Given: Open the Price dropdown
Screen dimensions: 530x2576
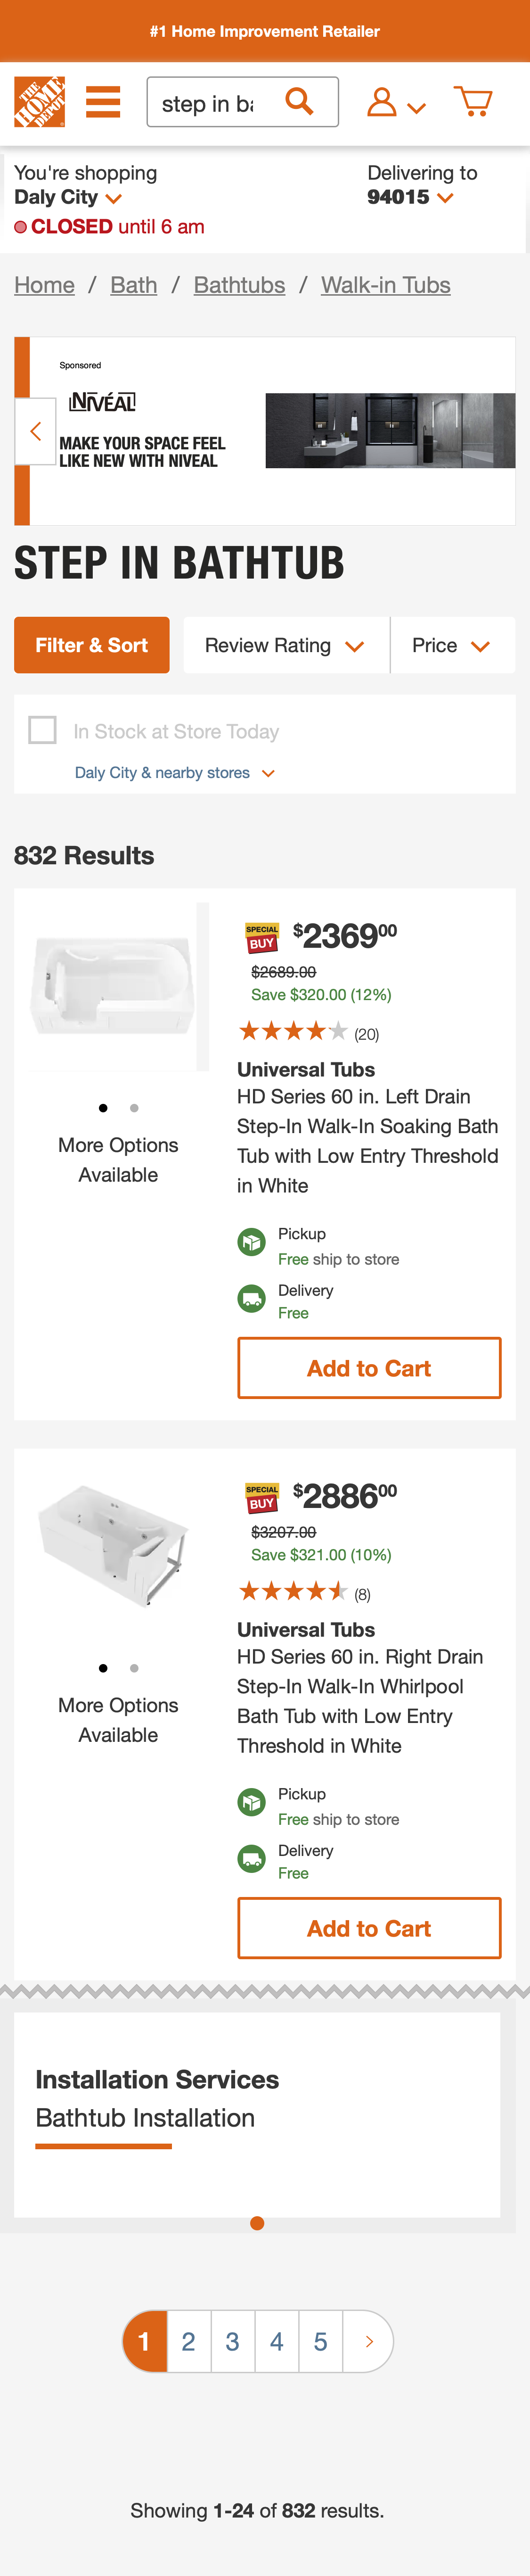Looking at the screenshot, I should (452, 645).
